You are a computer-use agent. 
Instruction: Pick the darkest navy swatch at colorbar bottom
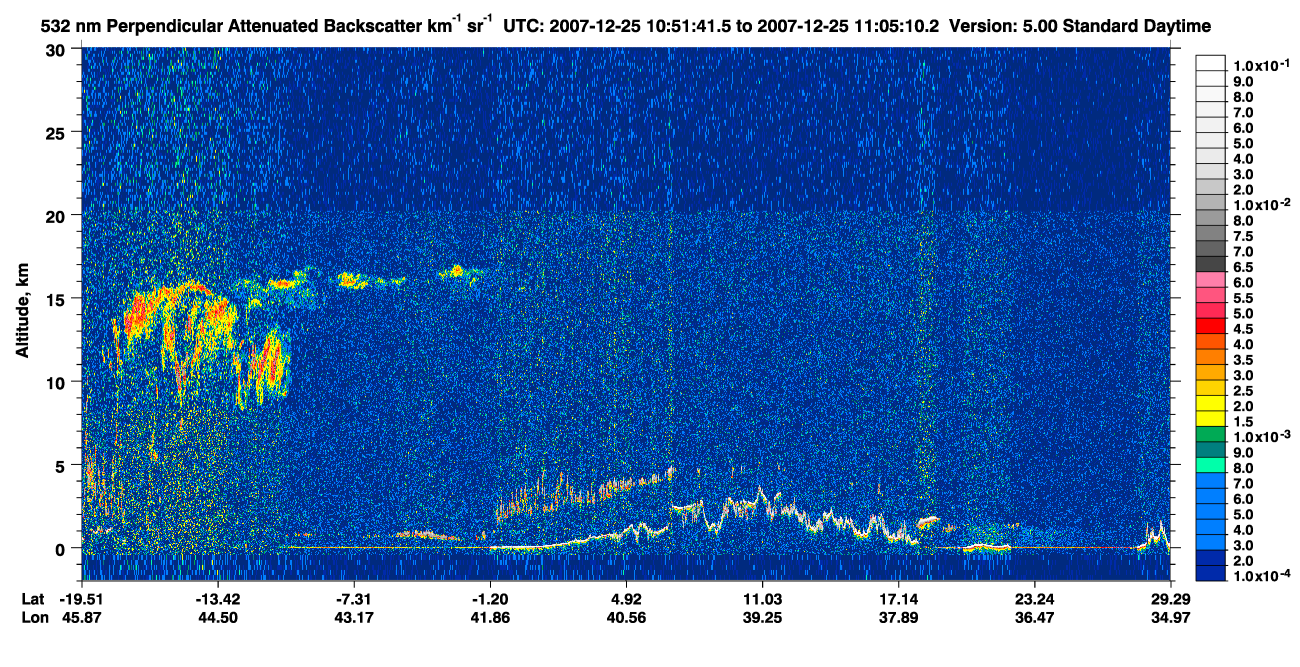tap(1211, 574)
